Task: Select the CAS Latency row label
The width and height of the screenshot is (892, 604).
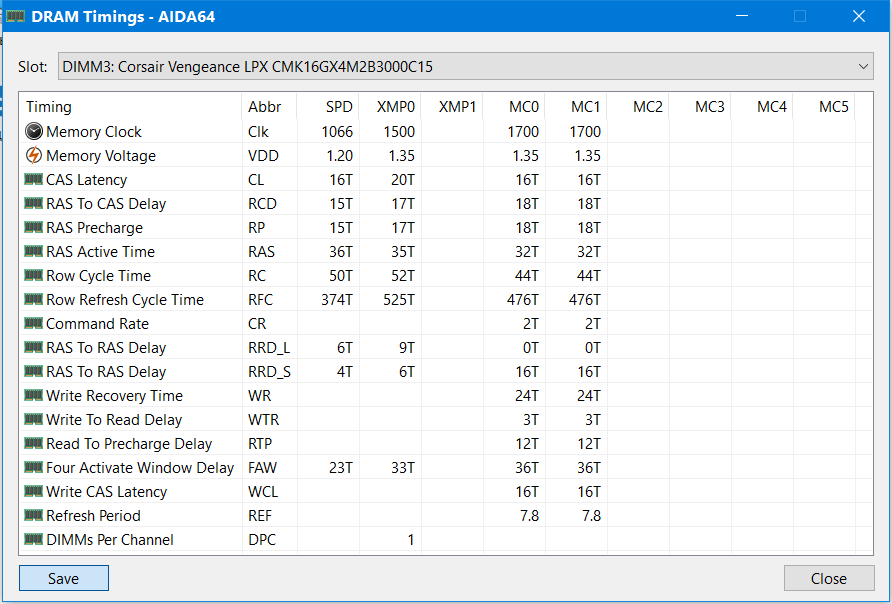Action: (86, 180)
